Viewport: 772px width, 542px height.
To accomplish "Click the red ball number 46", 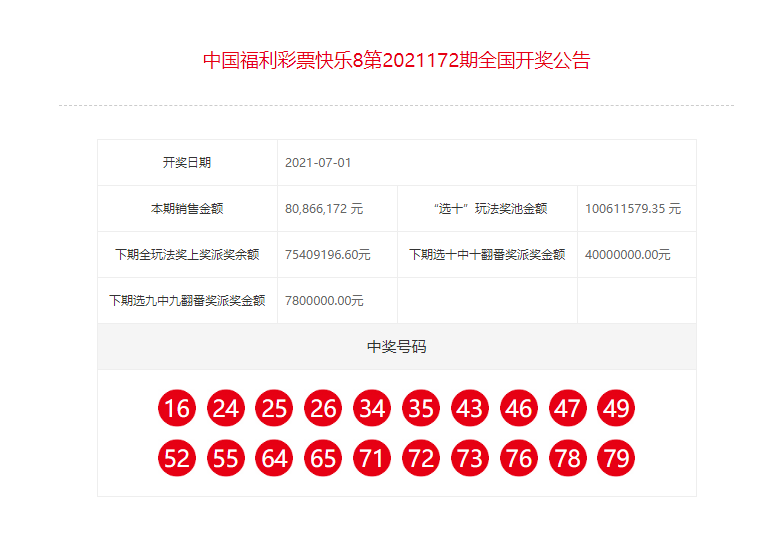I will pyautogui.click(x=518, y=408).
